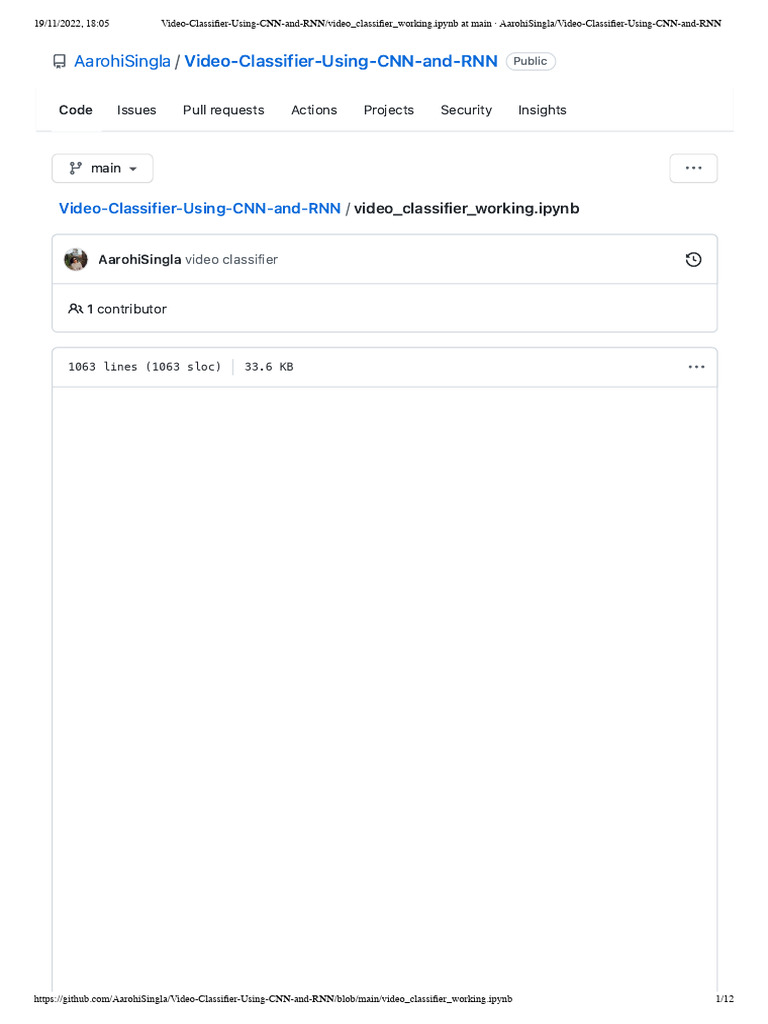Go to the Pull requests tab
The height and width of the screenshot is (1024, 768).
(x=223, y=110)
